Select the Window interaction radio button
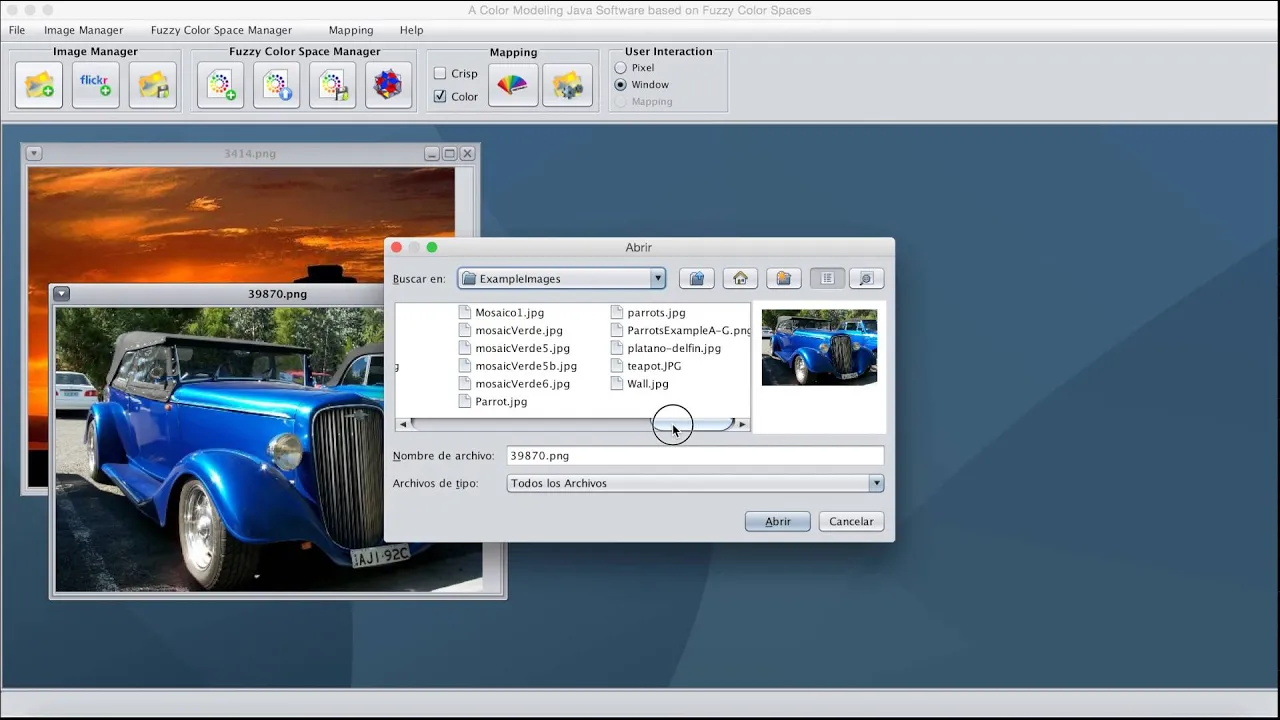1280x720 pixels. click(x=621, y=85)
